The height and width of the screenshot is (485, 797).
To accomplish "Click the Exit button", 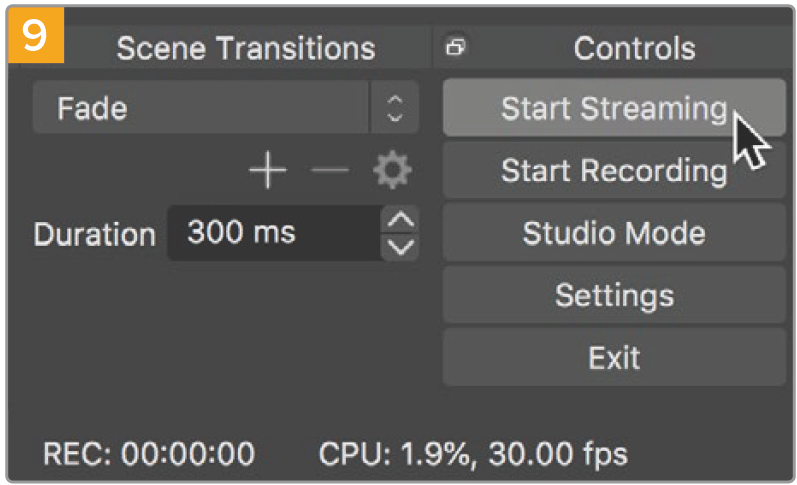I will pyautogui.click(x=614, y=357).
